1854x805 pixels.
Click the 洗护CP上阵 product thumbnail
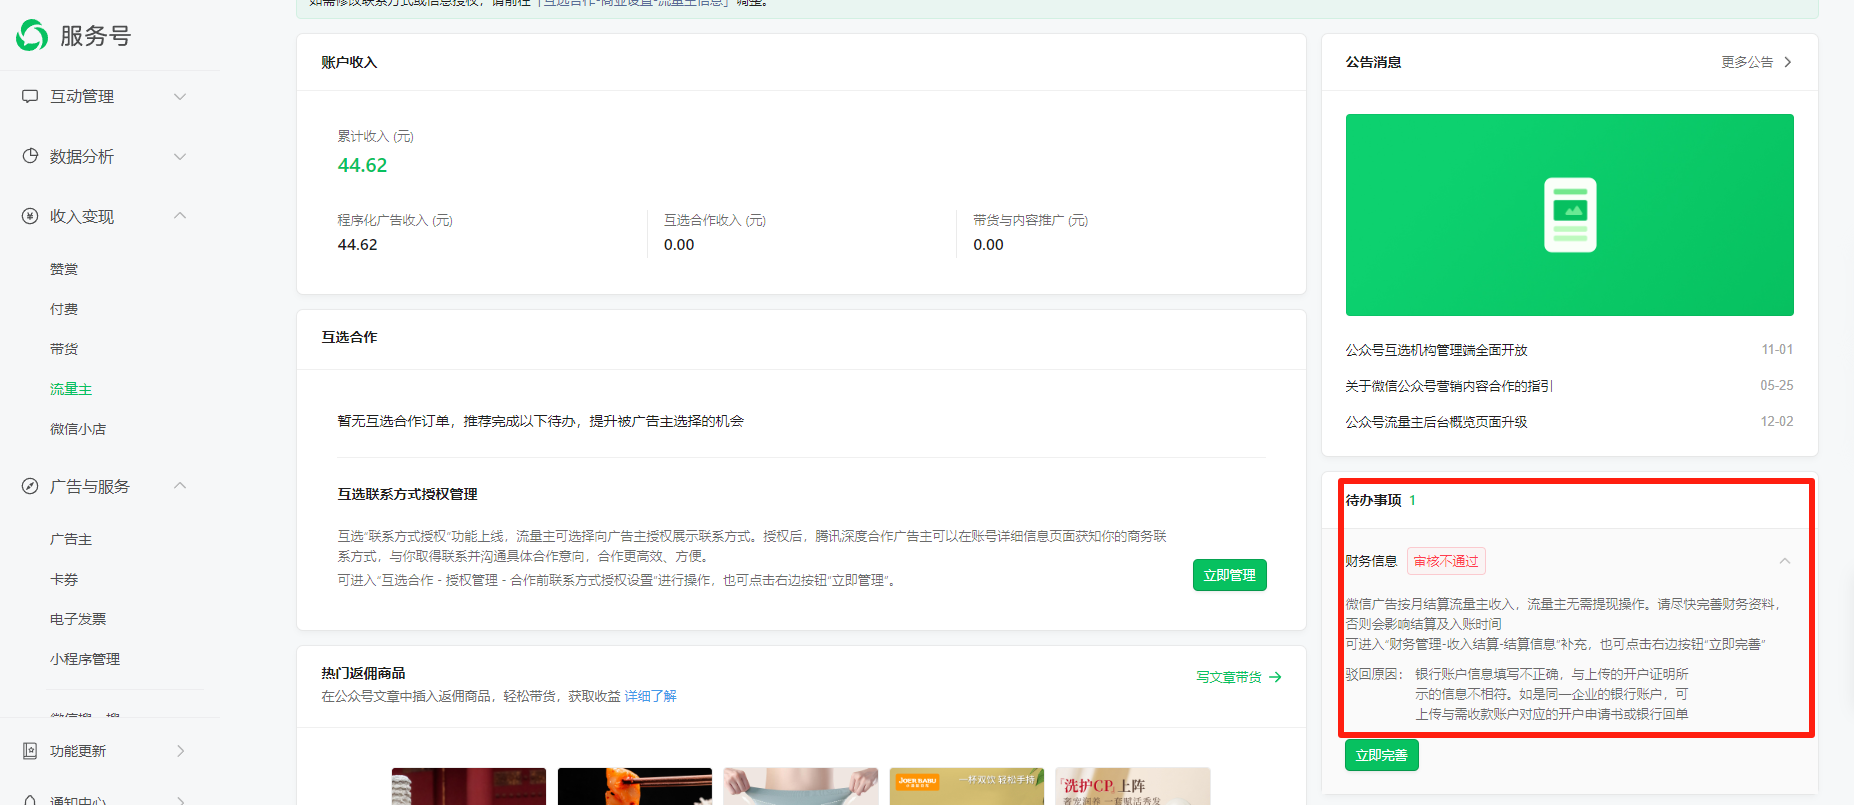[1133, 786]
